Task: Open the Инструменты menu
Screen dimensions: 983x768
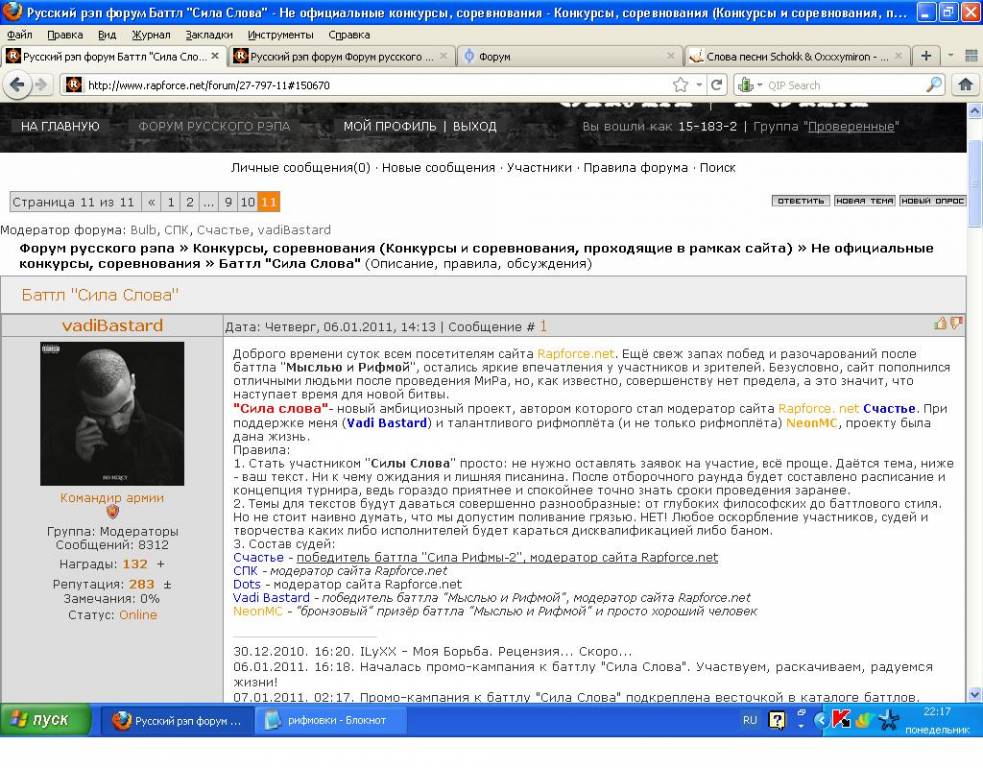Action: (280, 35)
